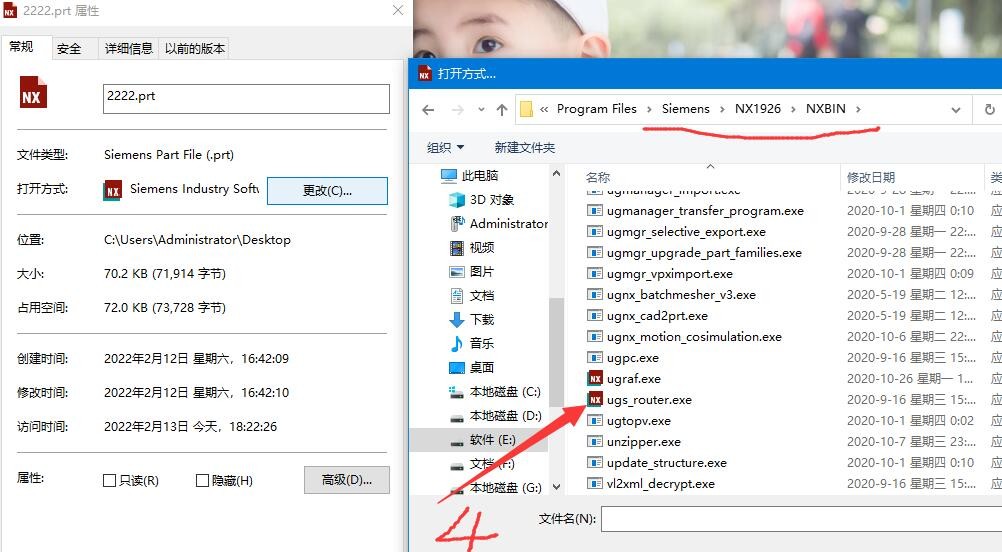
Task: Enable the 只读(R) checkbox
Action: 110,481
